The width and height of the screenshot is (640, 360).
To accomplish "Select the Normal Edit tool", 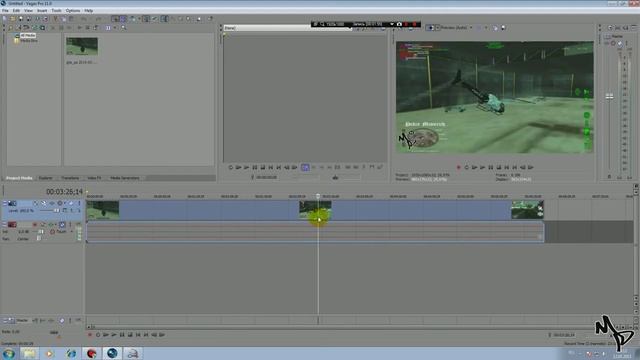I will 164,19.
